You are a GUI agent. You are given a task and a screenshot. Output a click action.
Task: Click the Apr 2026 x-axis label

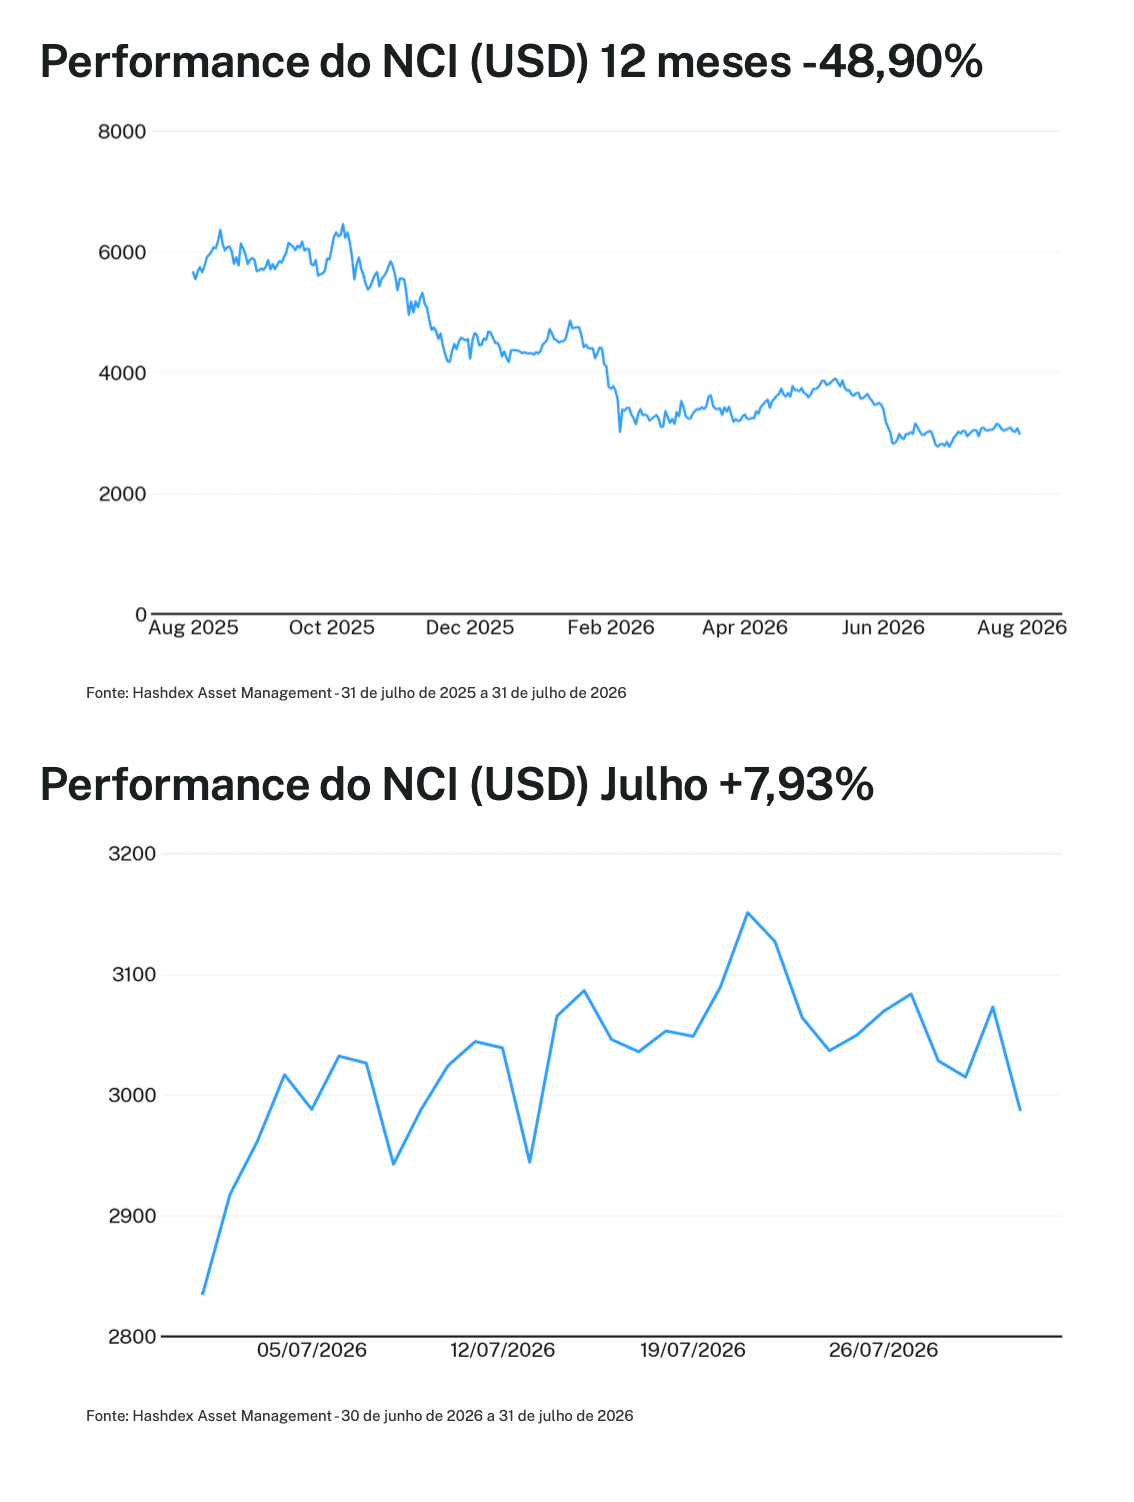(745, 628)
